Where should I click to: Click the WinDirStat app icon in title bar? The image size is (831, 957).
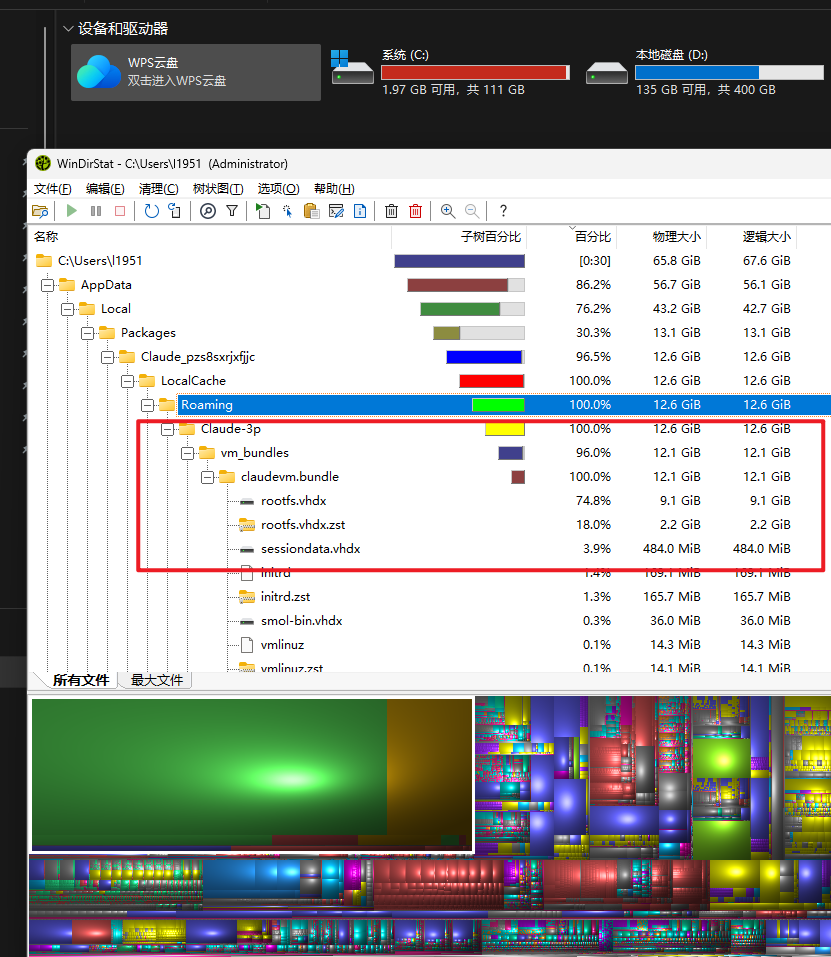click(43, 164)
